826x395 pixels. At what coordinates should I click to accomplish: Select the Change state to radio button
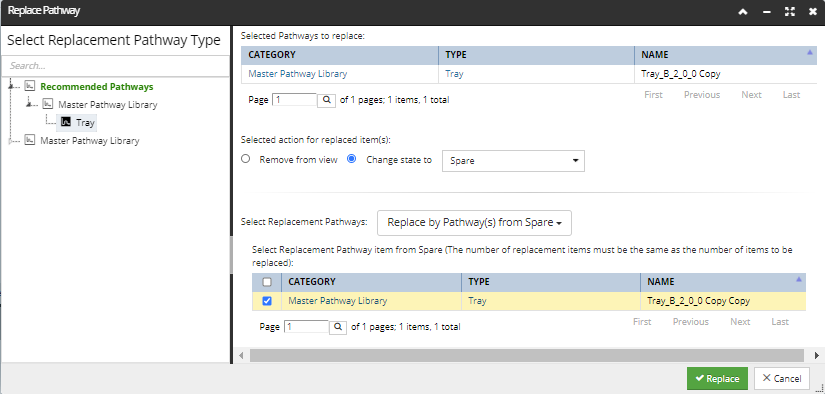click(x=352, y=159)
